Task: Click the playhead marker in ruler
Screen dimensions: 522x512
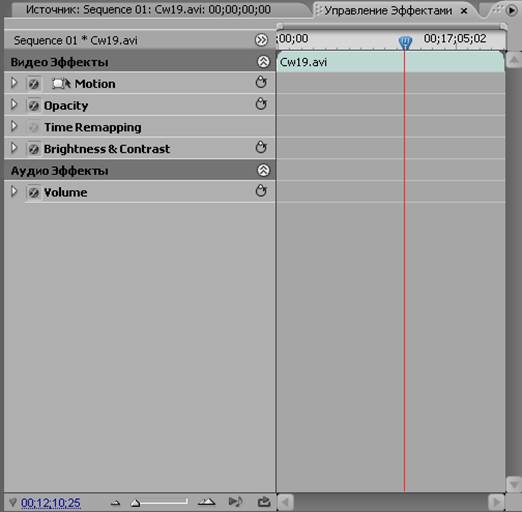Action: [405, 42]
